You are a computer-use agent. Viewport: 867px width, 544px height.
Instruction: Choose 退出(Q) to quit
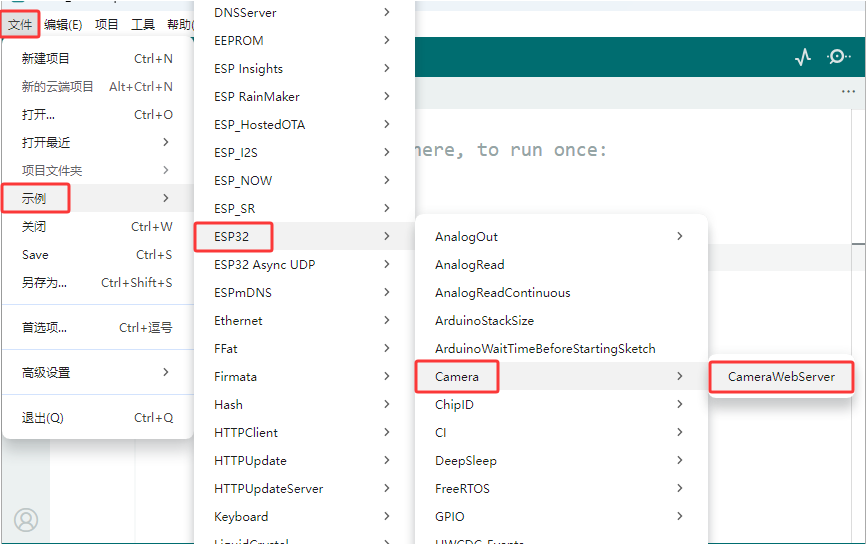[97, 417]
